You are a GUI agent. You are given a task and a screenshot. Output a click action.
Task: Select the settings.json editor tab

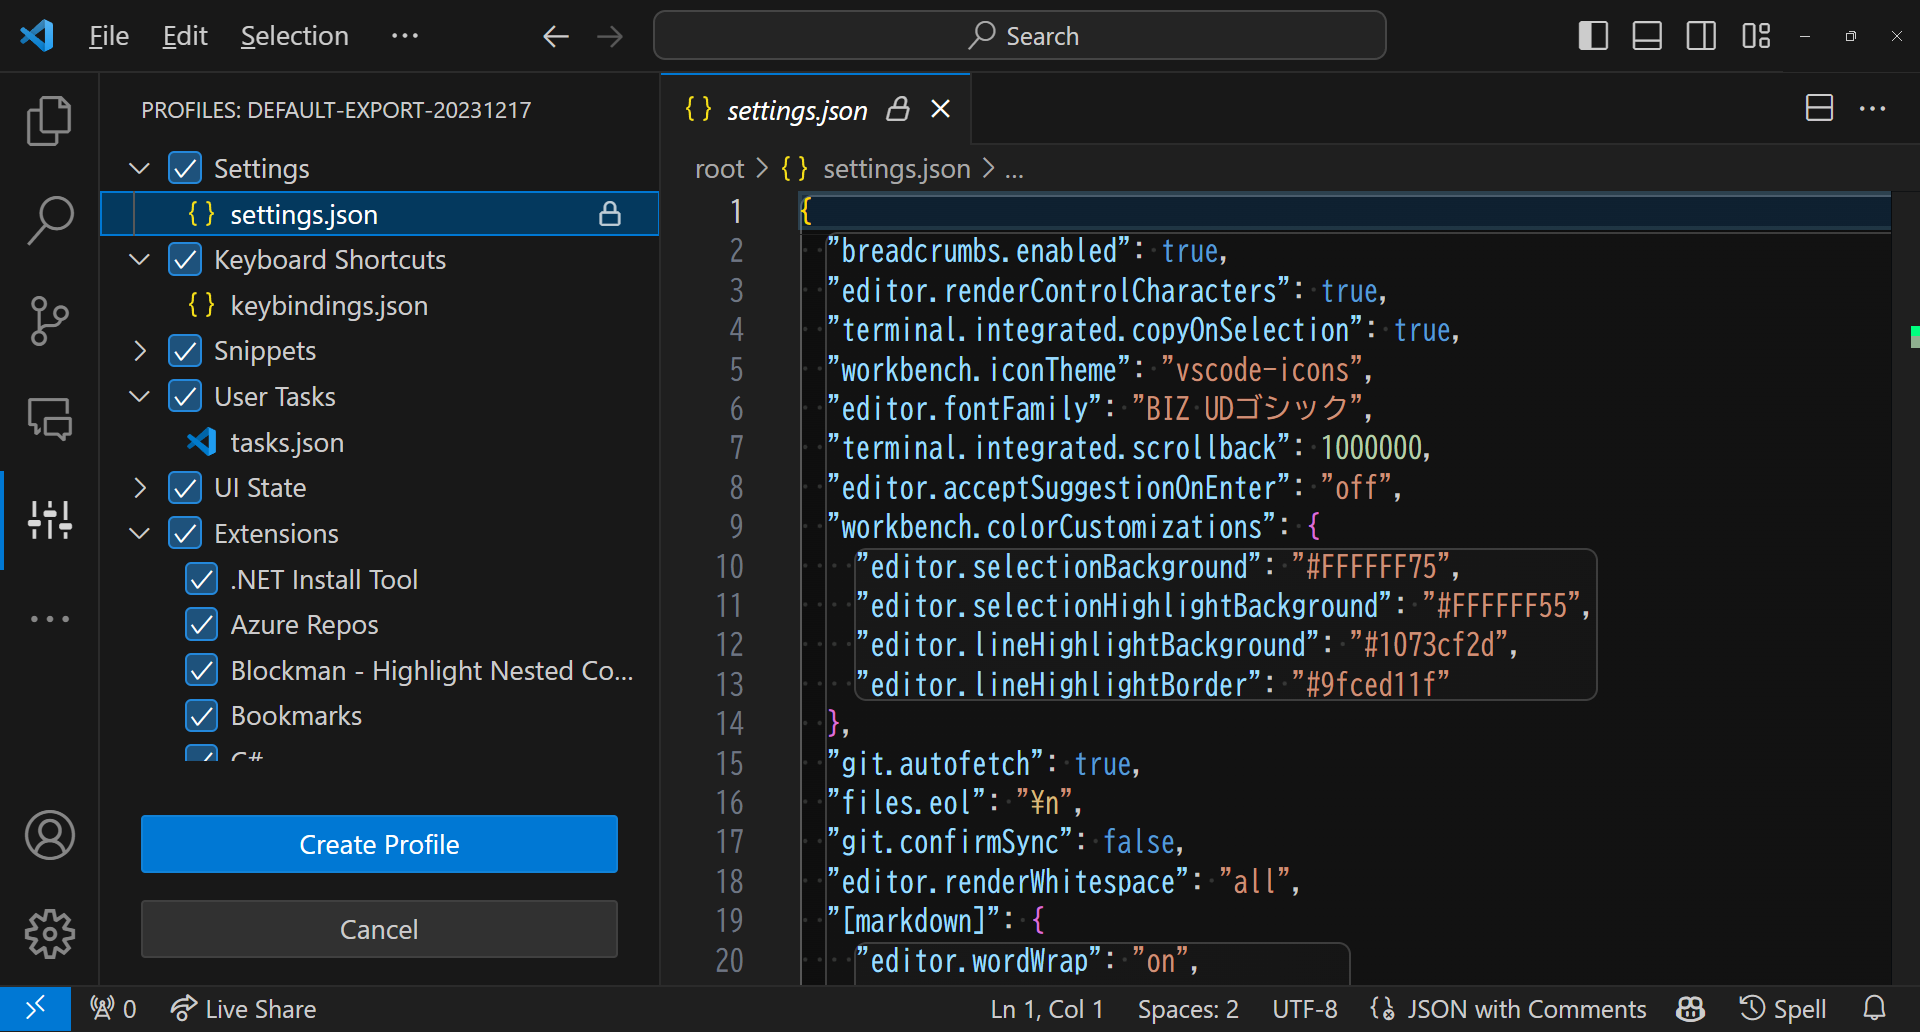click(x=797, y=110)
